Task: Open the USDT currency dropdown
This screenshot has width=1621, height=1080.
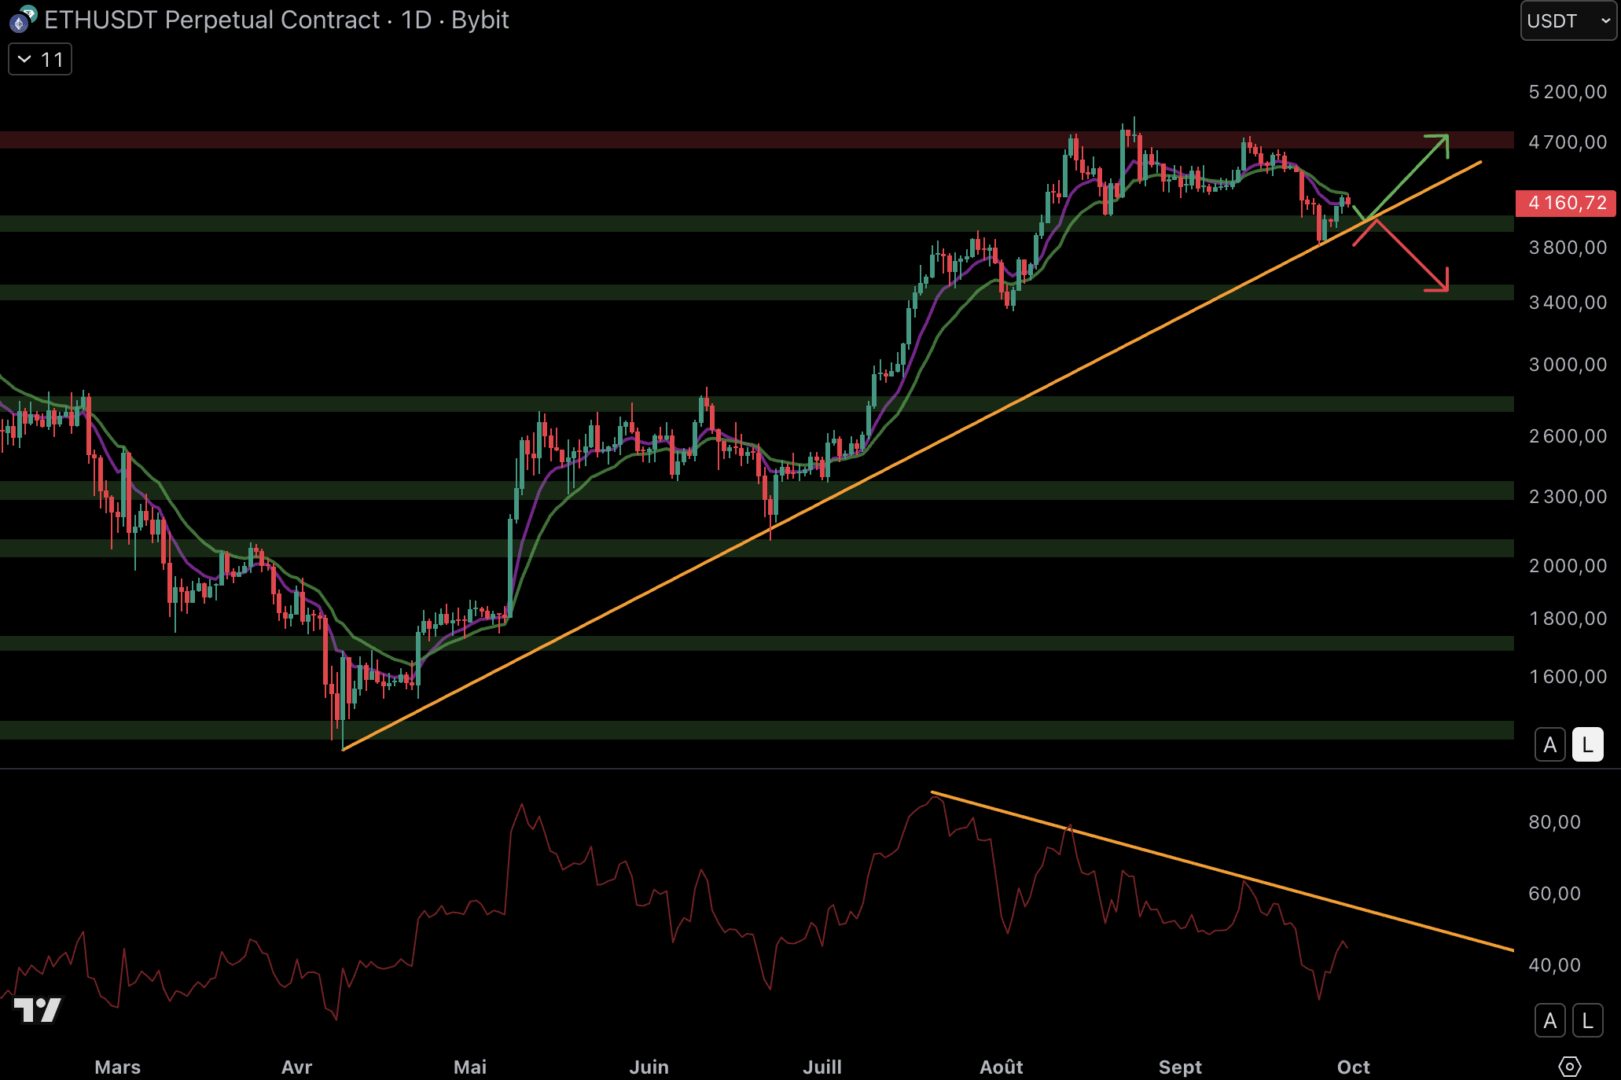Action: (1567, 21)
